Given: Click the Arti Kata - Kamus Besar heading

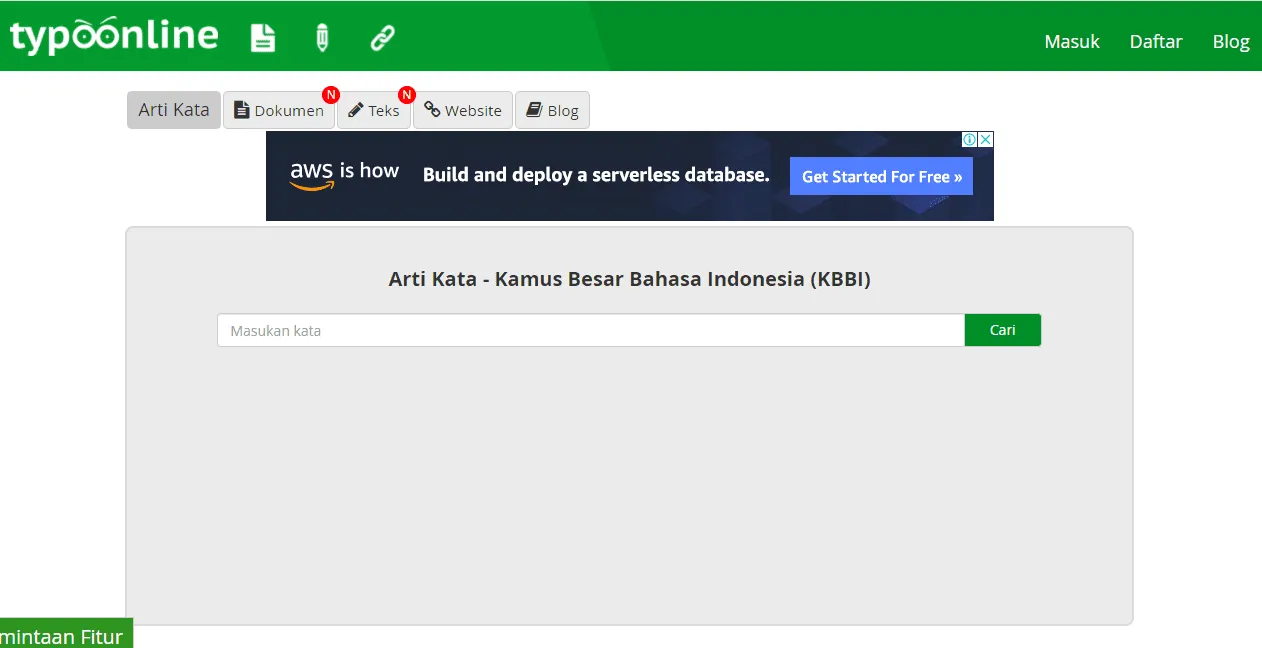Looking at the screenshot, I should coord(630,279).
